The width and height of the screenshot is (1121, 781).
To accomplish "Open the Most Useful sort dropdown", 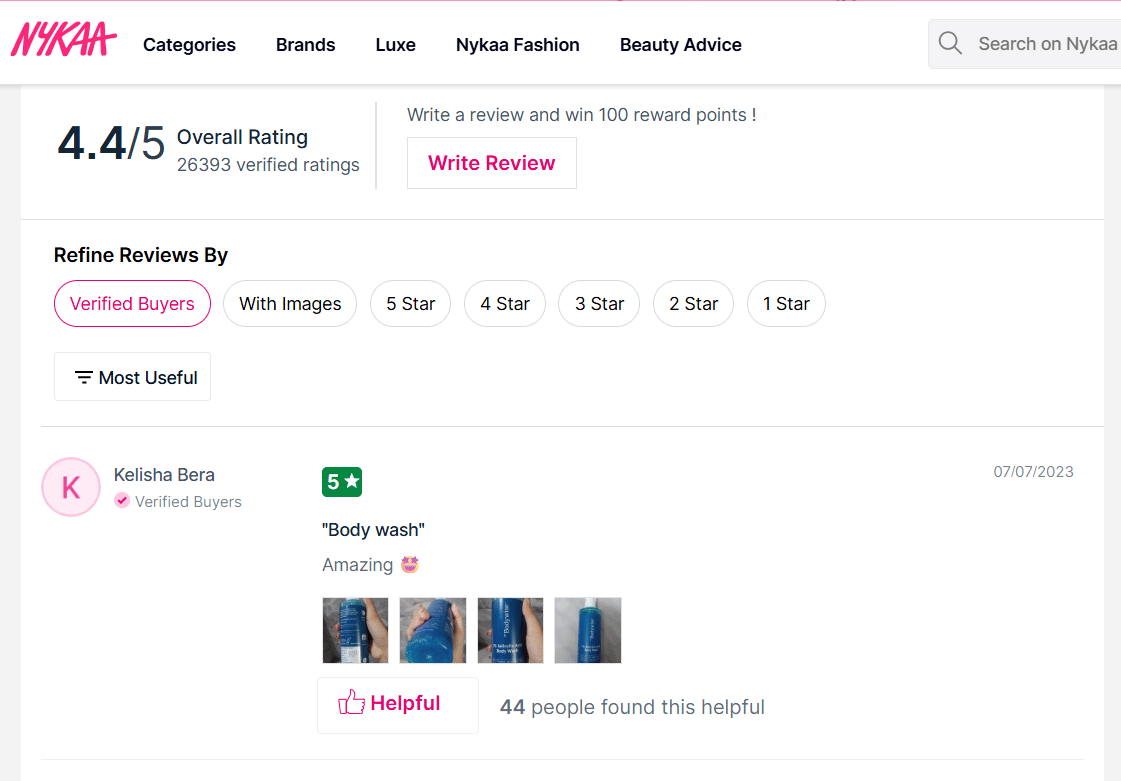I will pos(133,377).
